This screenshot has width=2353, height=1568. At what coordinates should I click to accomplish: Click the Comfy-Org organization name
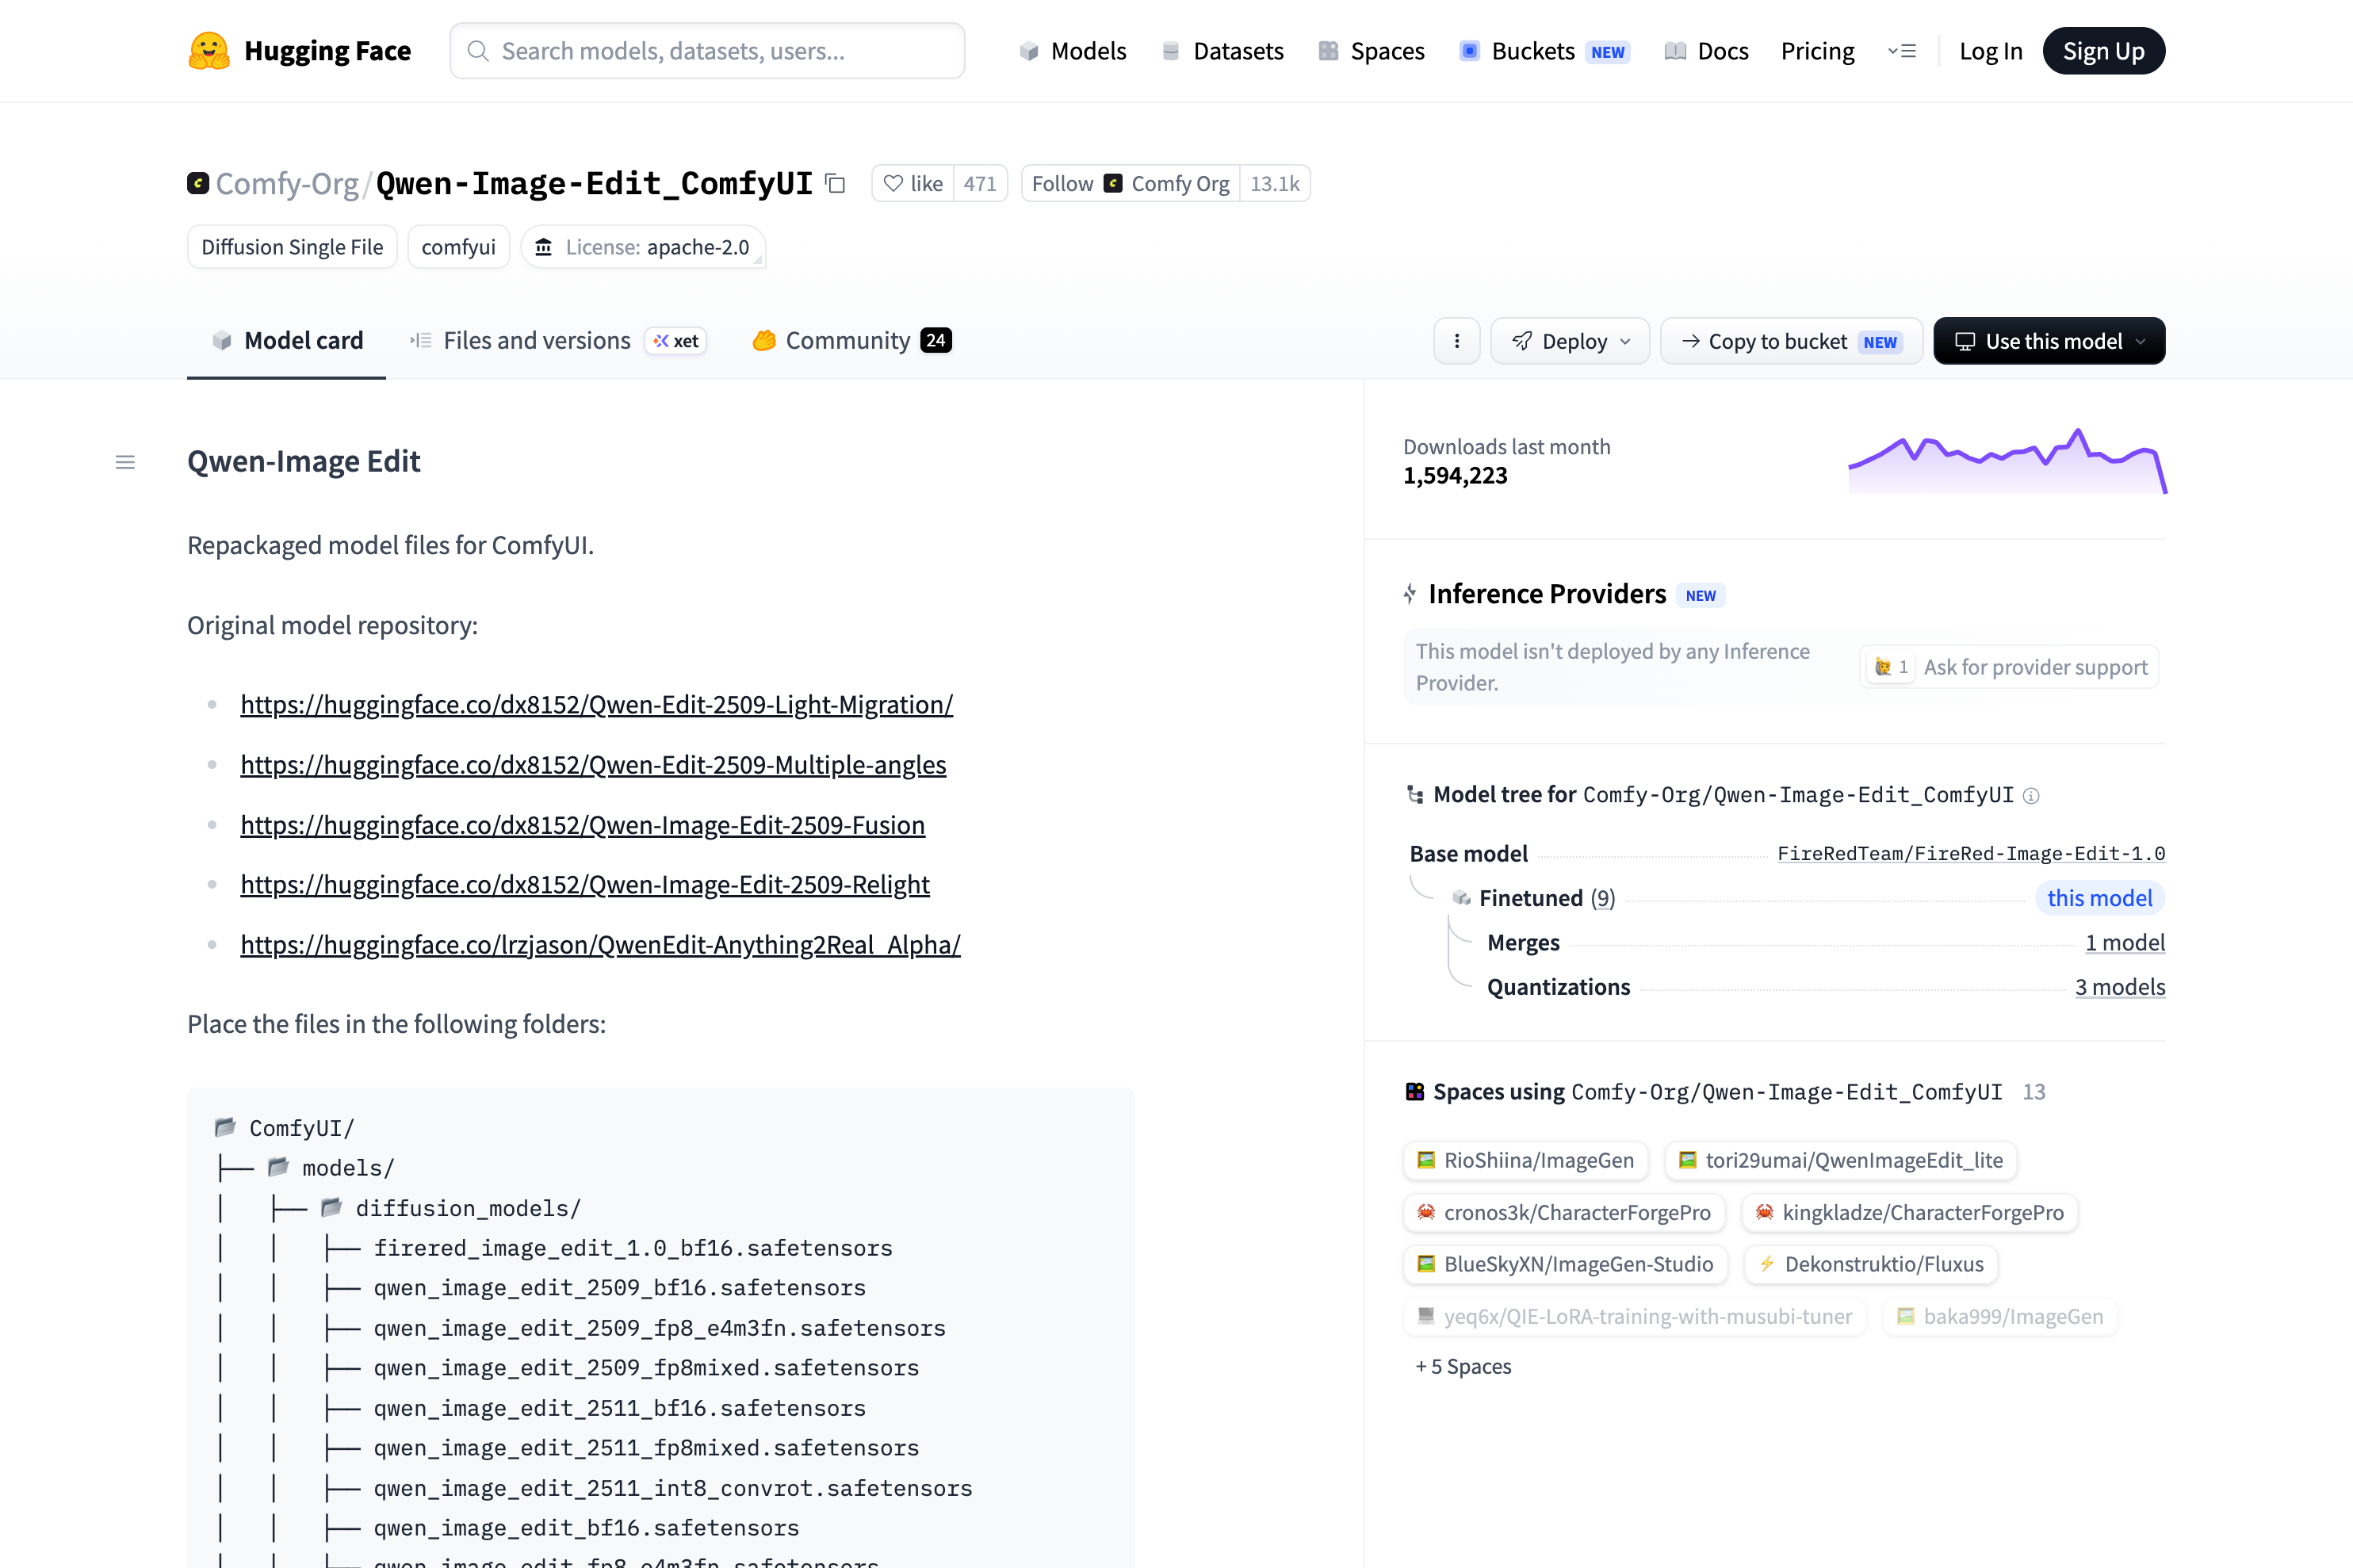pos(287,183)
